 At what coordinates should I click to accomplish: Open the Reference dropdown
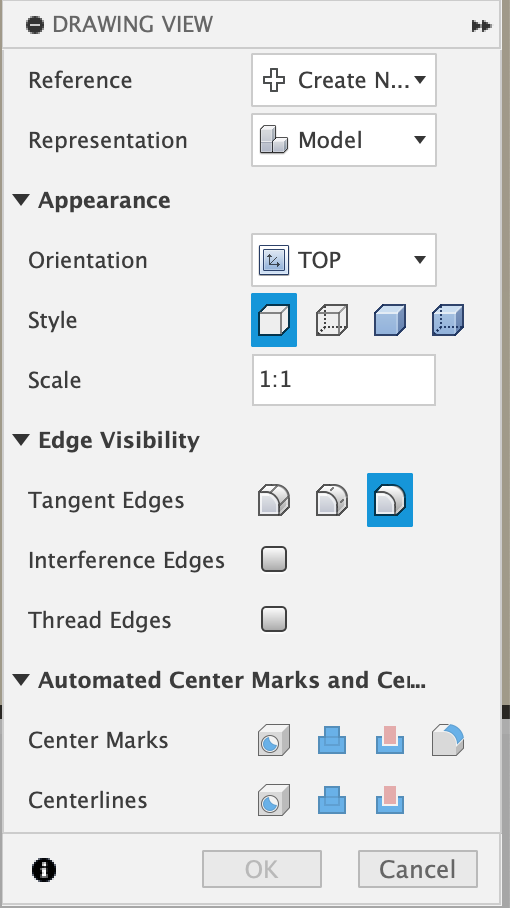tap(344, 80)
